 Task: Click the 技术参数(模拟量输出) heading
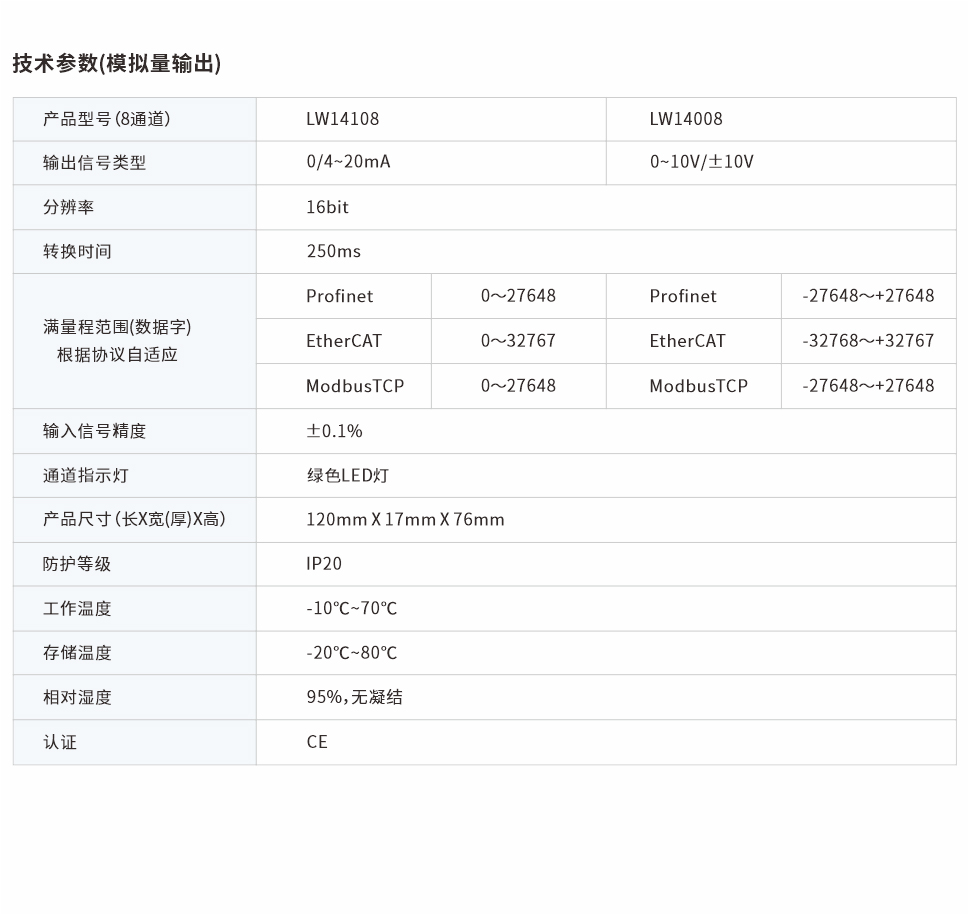tap(117, 64)
